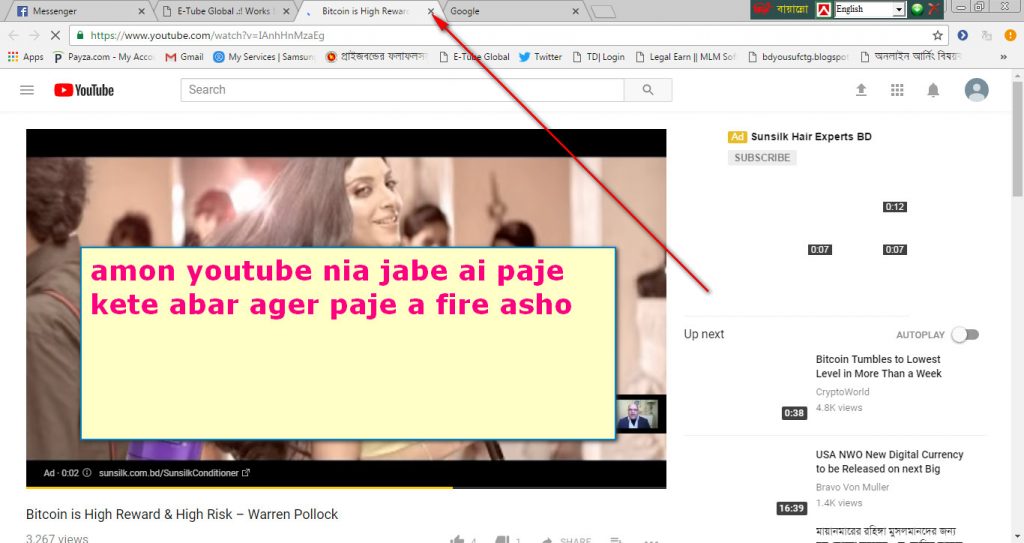Open the YouTube hamburger guide menu

[27, 90]
